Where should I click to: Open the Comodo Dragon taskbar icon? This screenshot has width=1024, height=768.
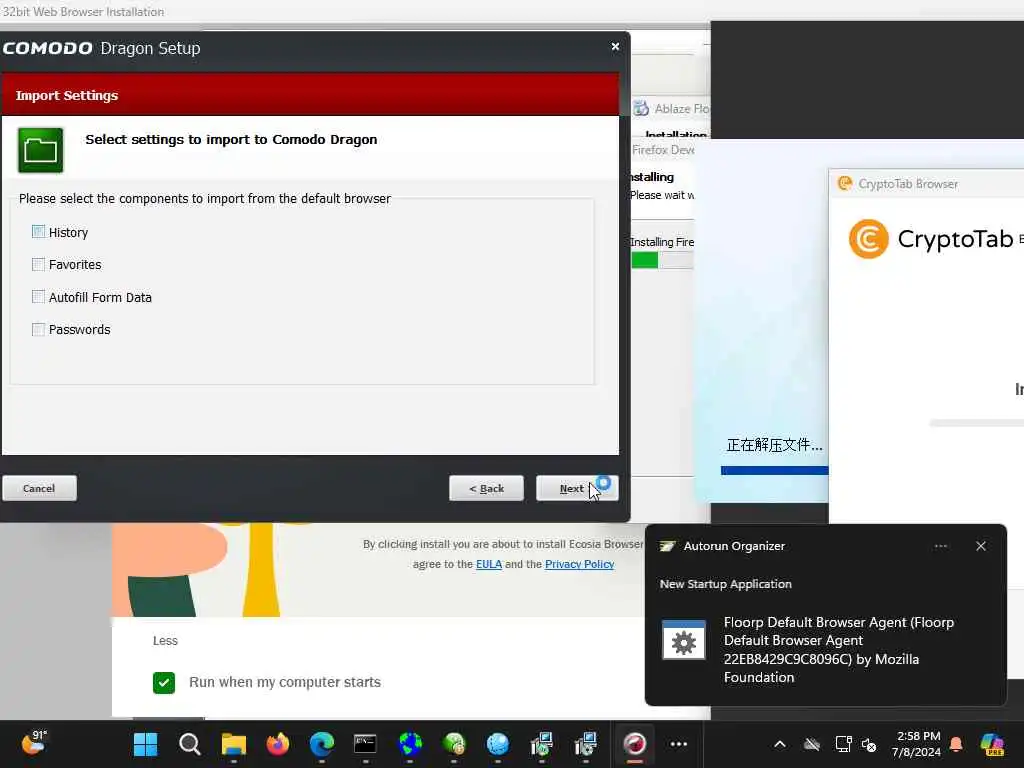coord(634,744)
